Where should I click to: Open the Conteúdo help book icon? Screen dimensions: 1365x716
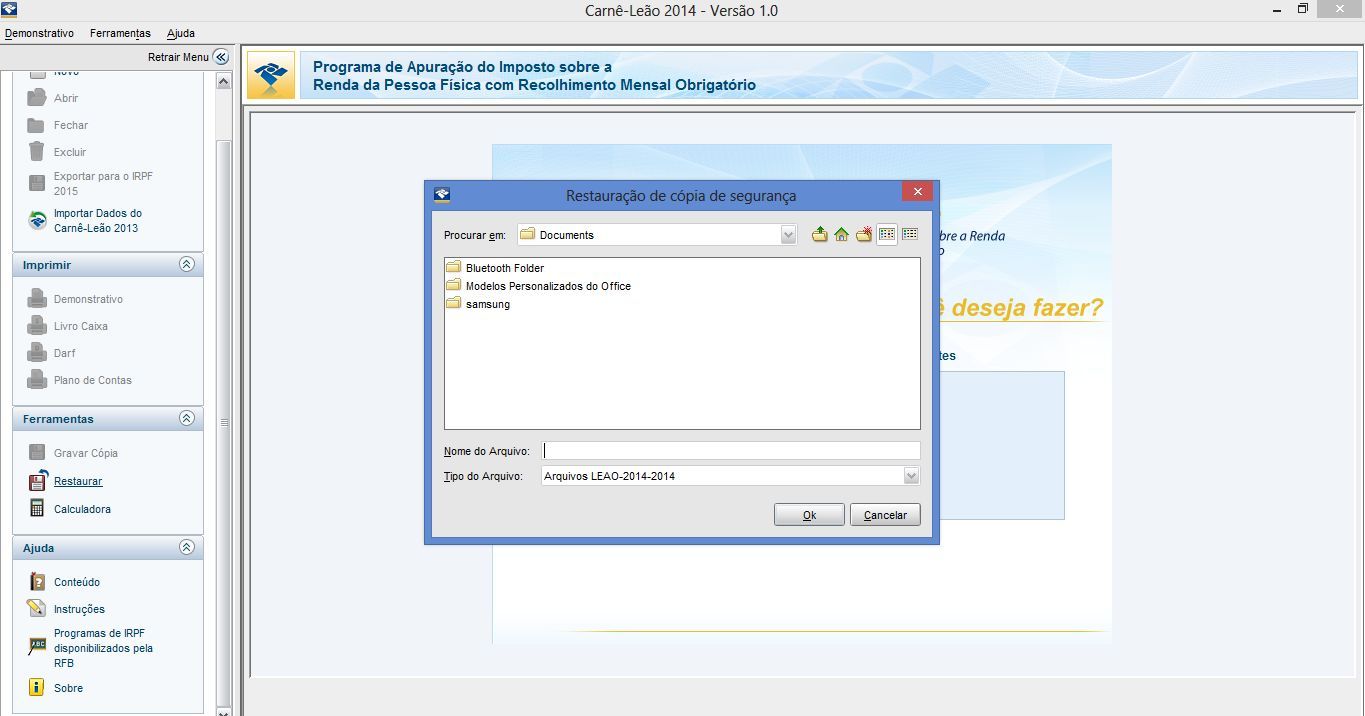click(x=37, y=582)
